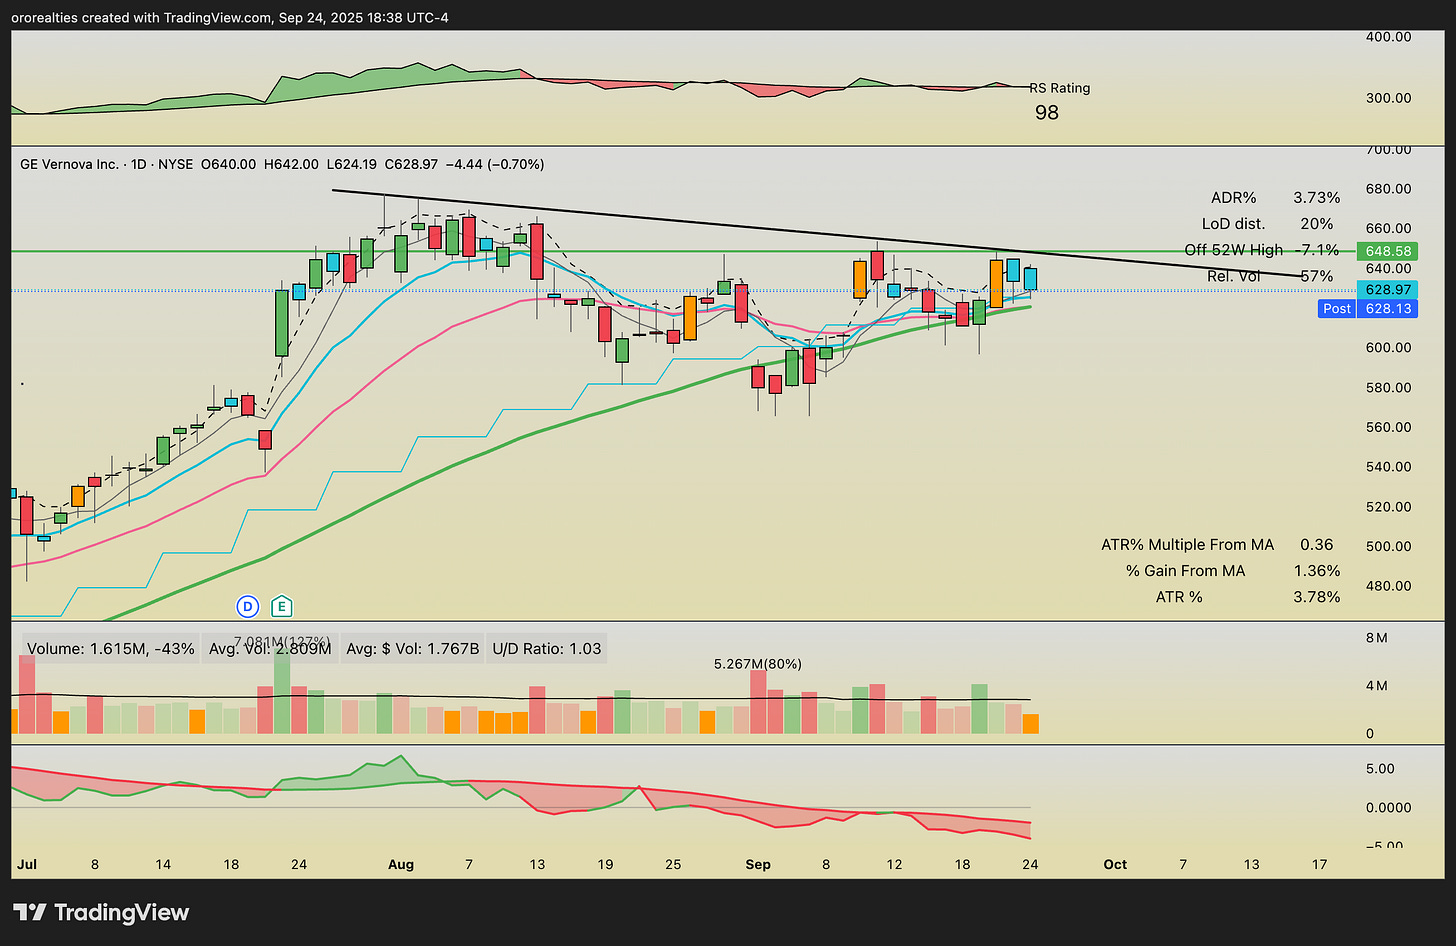The height and width of the screenshot is (946, 1456).
Task: Click the '-7.1%' off-high value
Action: (x=1316, y=250)
